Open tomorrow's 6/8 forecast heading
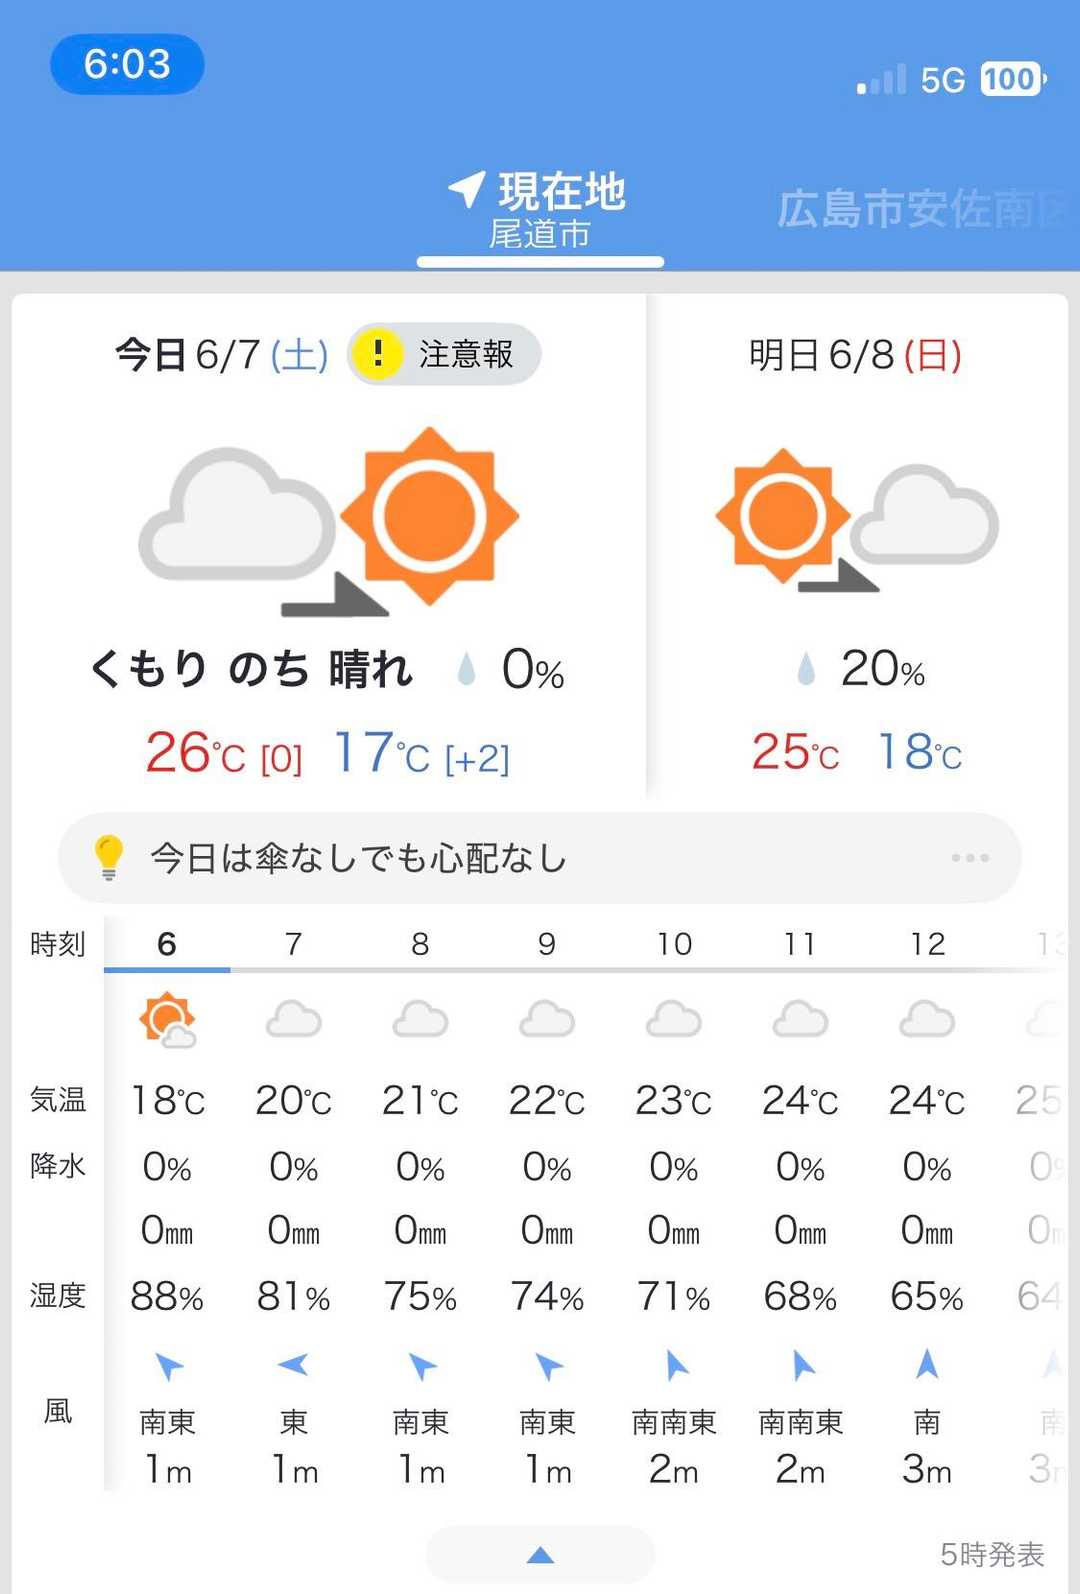Screen dimensions: 1080x1594 point(855,355)
